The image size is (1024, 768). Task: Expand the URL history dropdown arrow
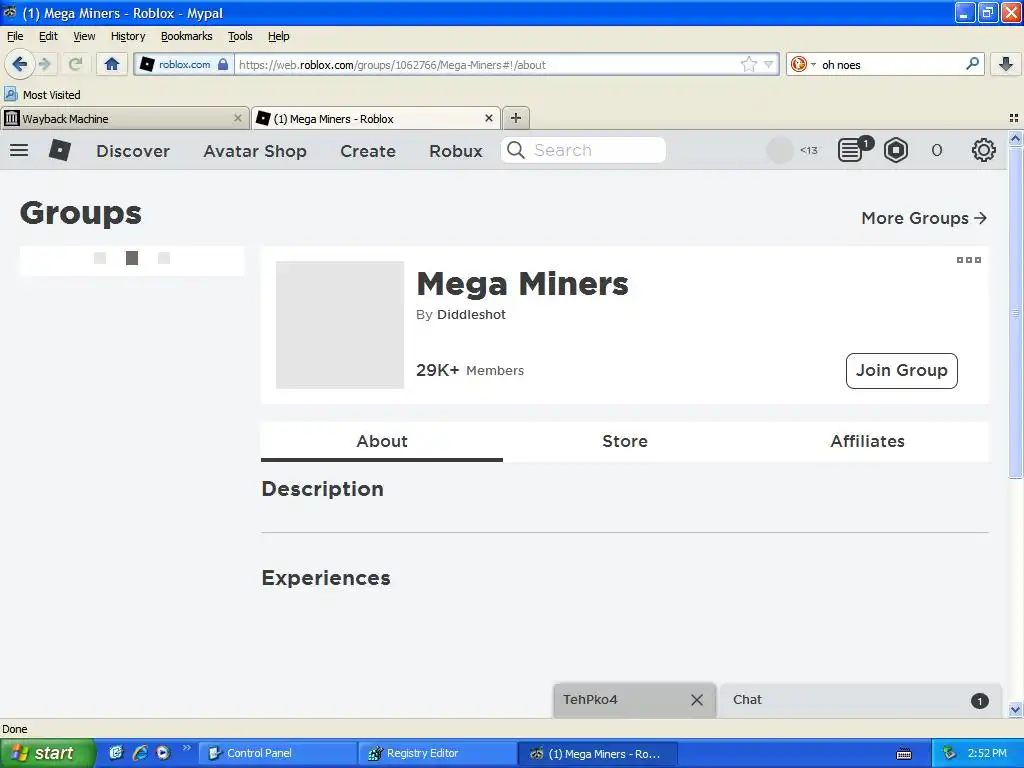click(769, 64)
